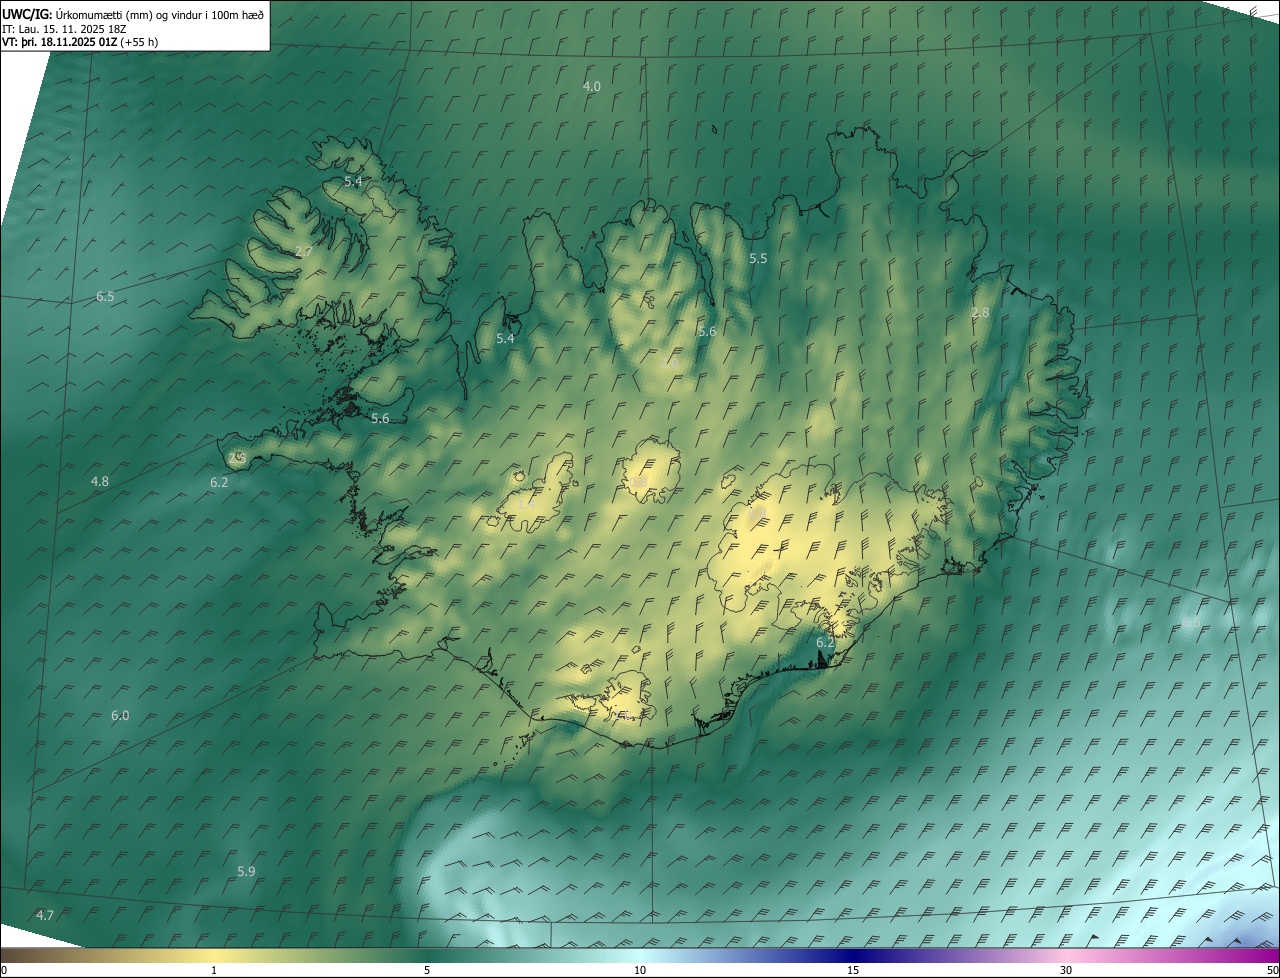The width and height of the screenshot is (1280, 978).
Task: Click the 5.6 value in north-central Iceland
Action: 707,332
